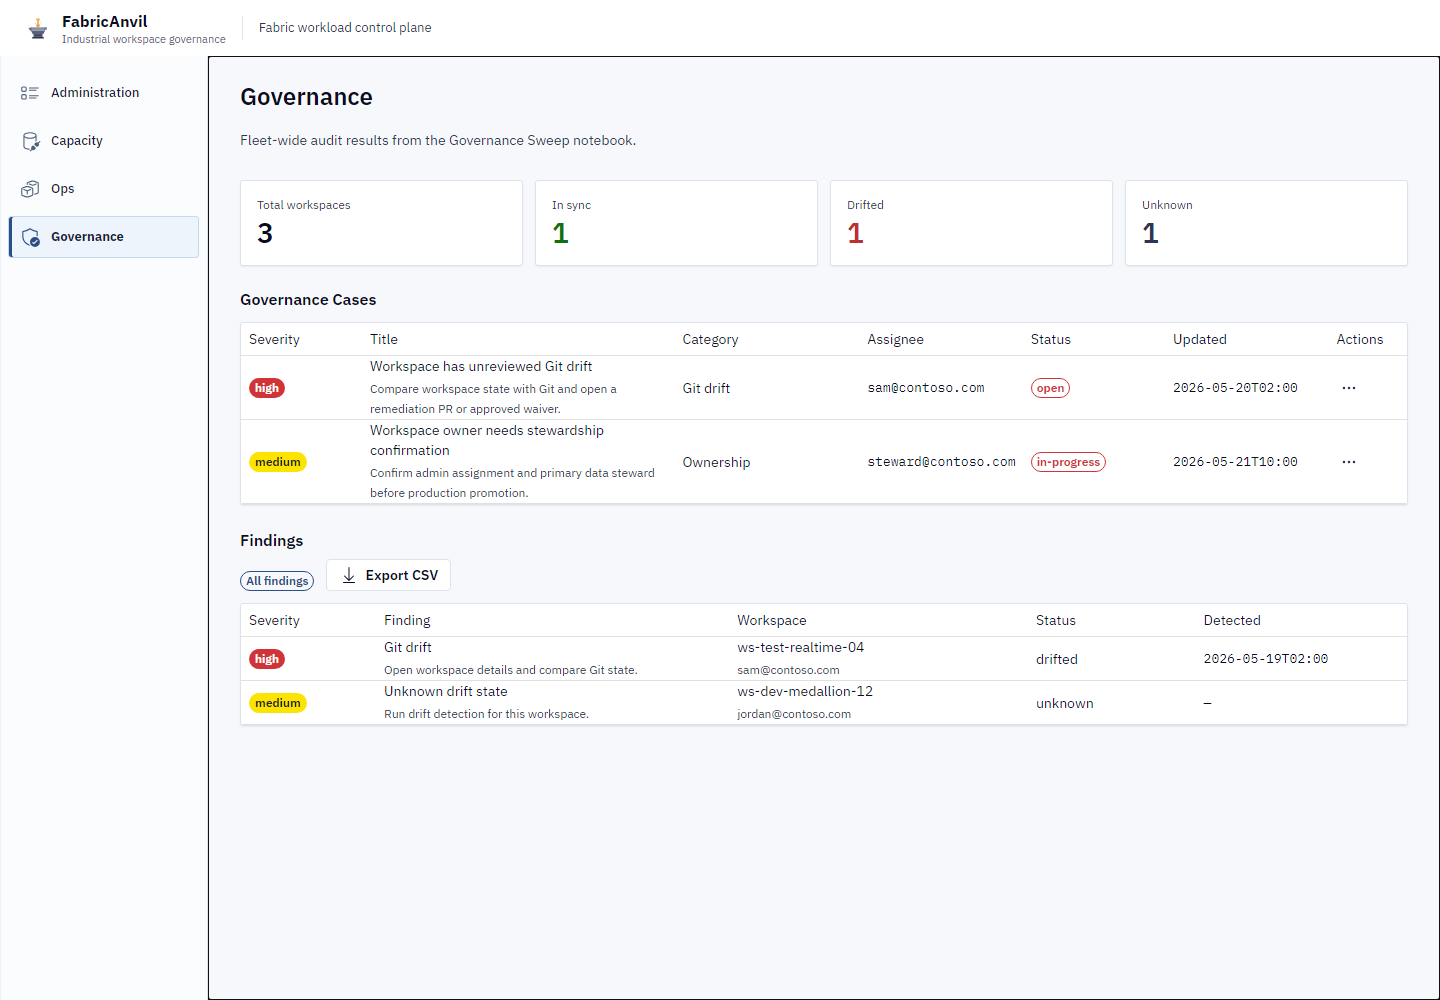This screenshot has height=1000, width=1440.
Task: Click the medium severity badge in Findings
Action: (x=278, y=703)
